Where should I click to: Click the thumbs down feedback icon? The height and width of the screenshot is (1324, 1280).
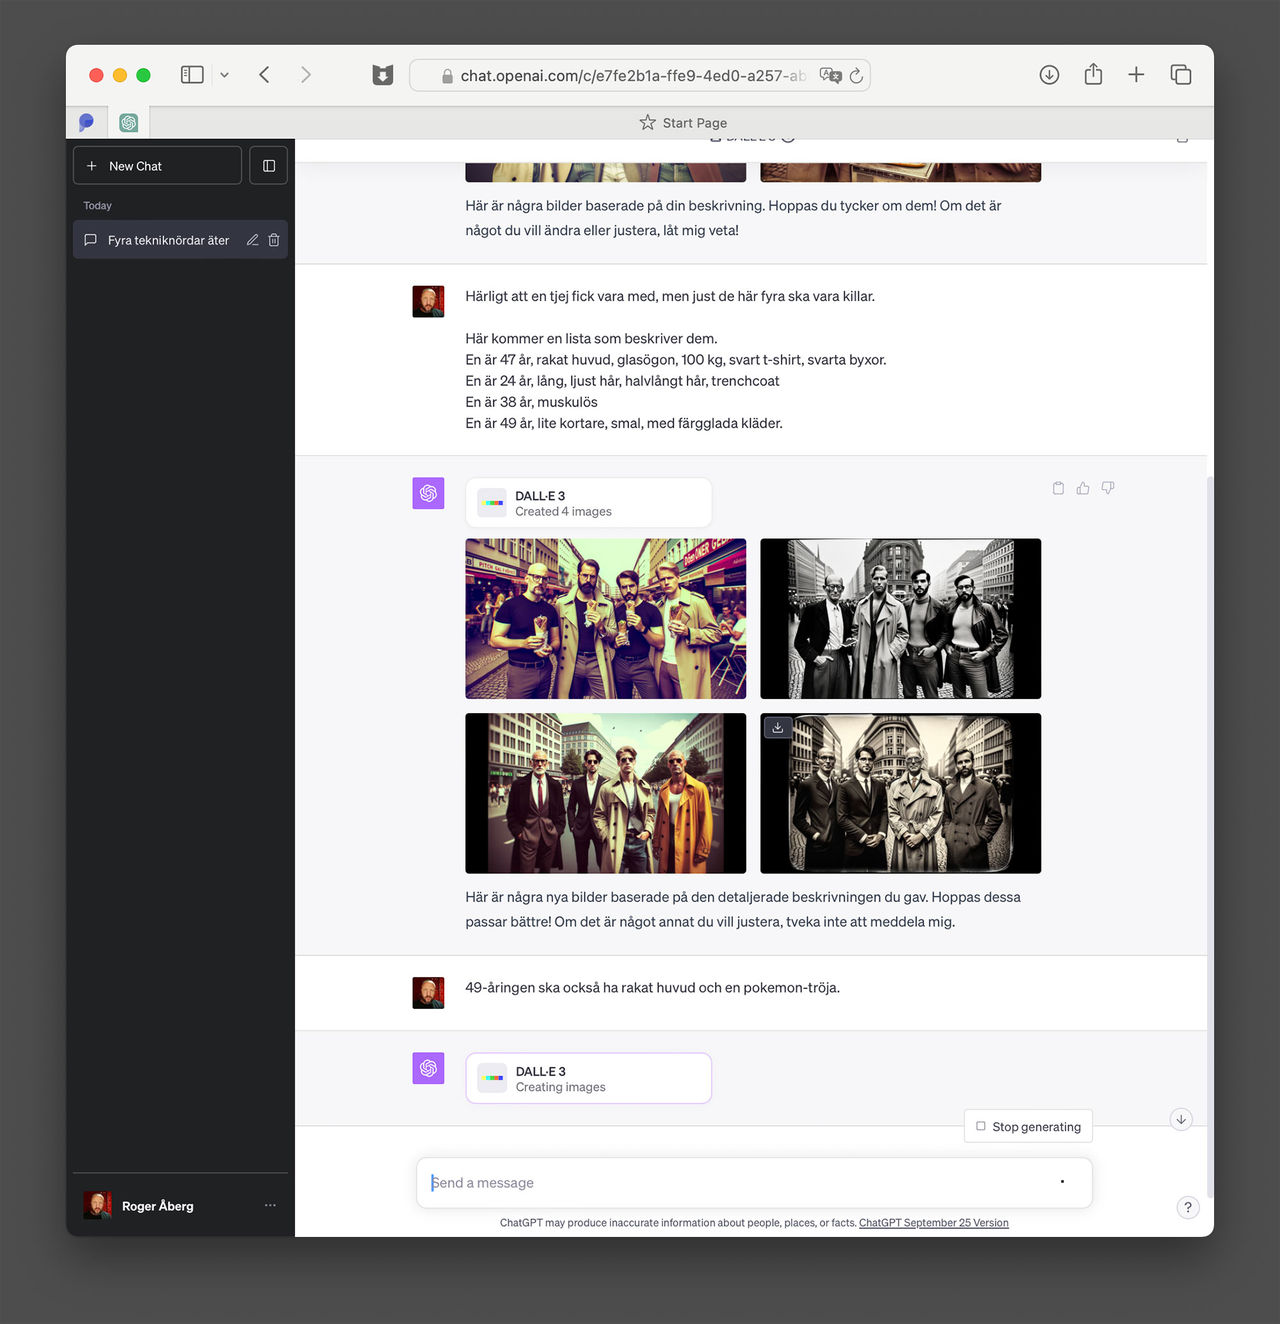click(1108, 488)
